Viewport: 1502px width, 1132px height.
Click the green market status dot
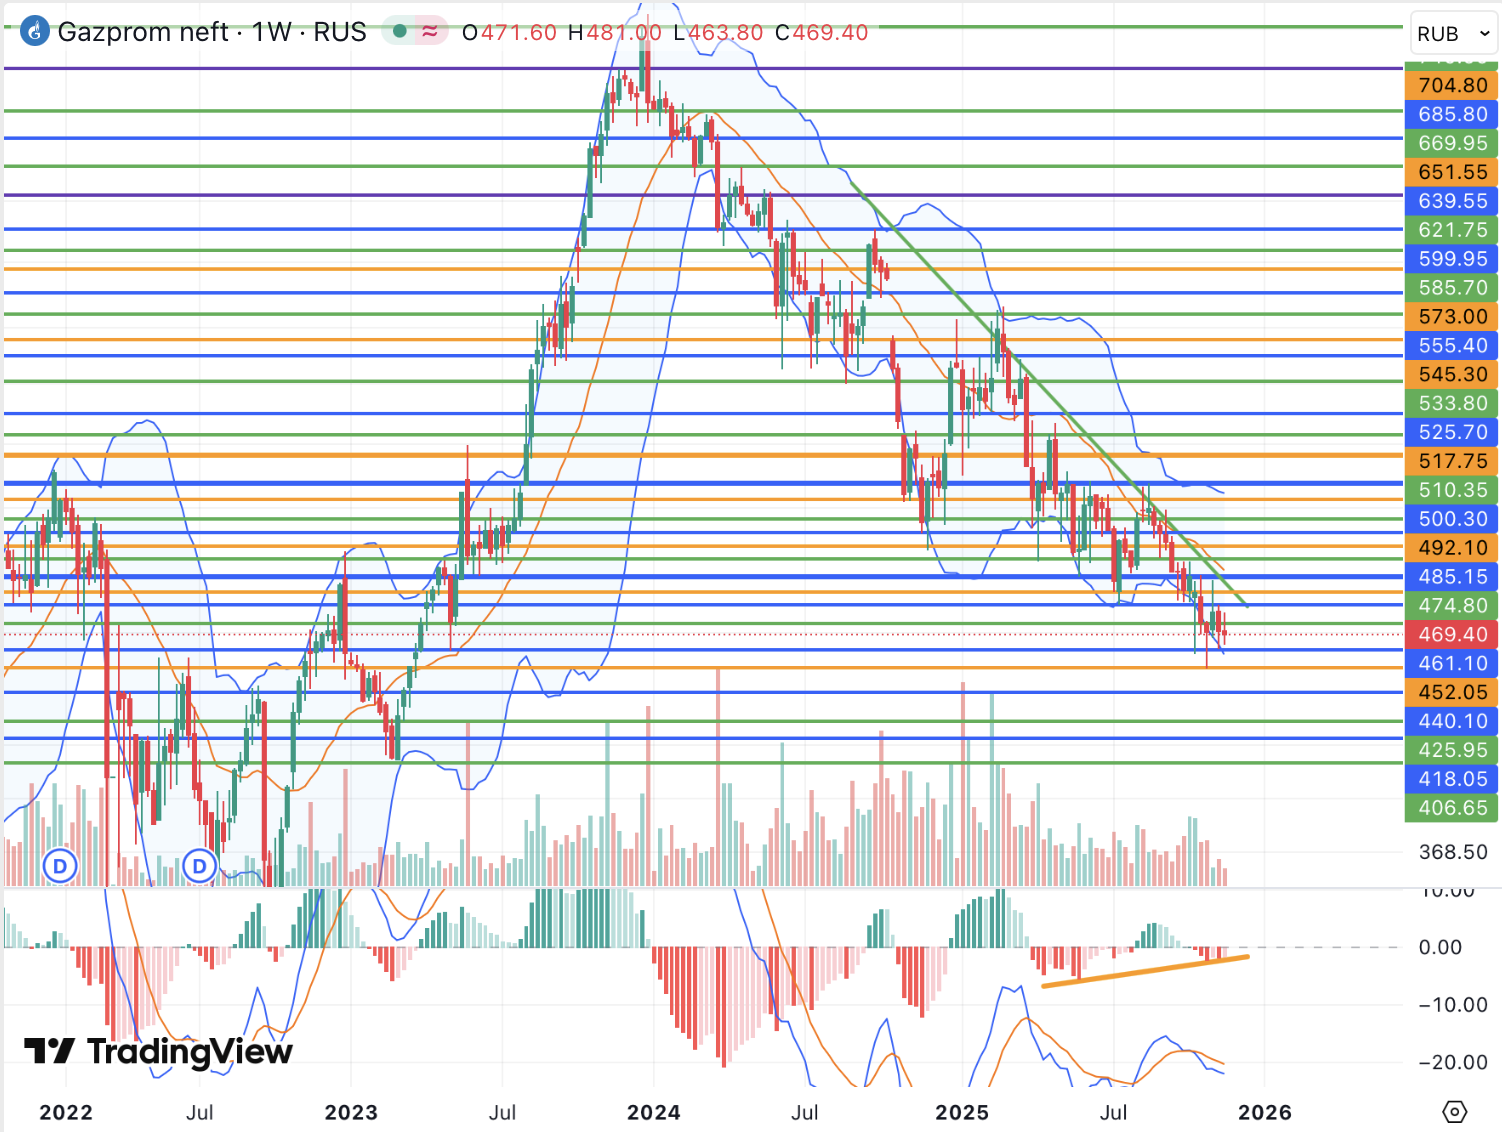coord(400,31)
